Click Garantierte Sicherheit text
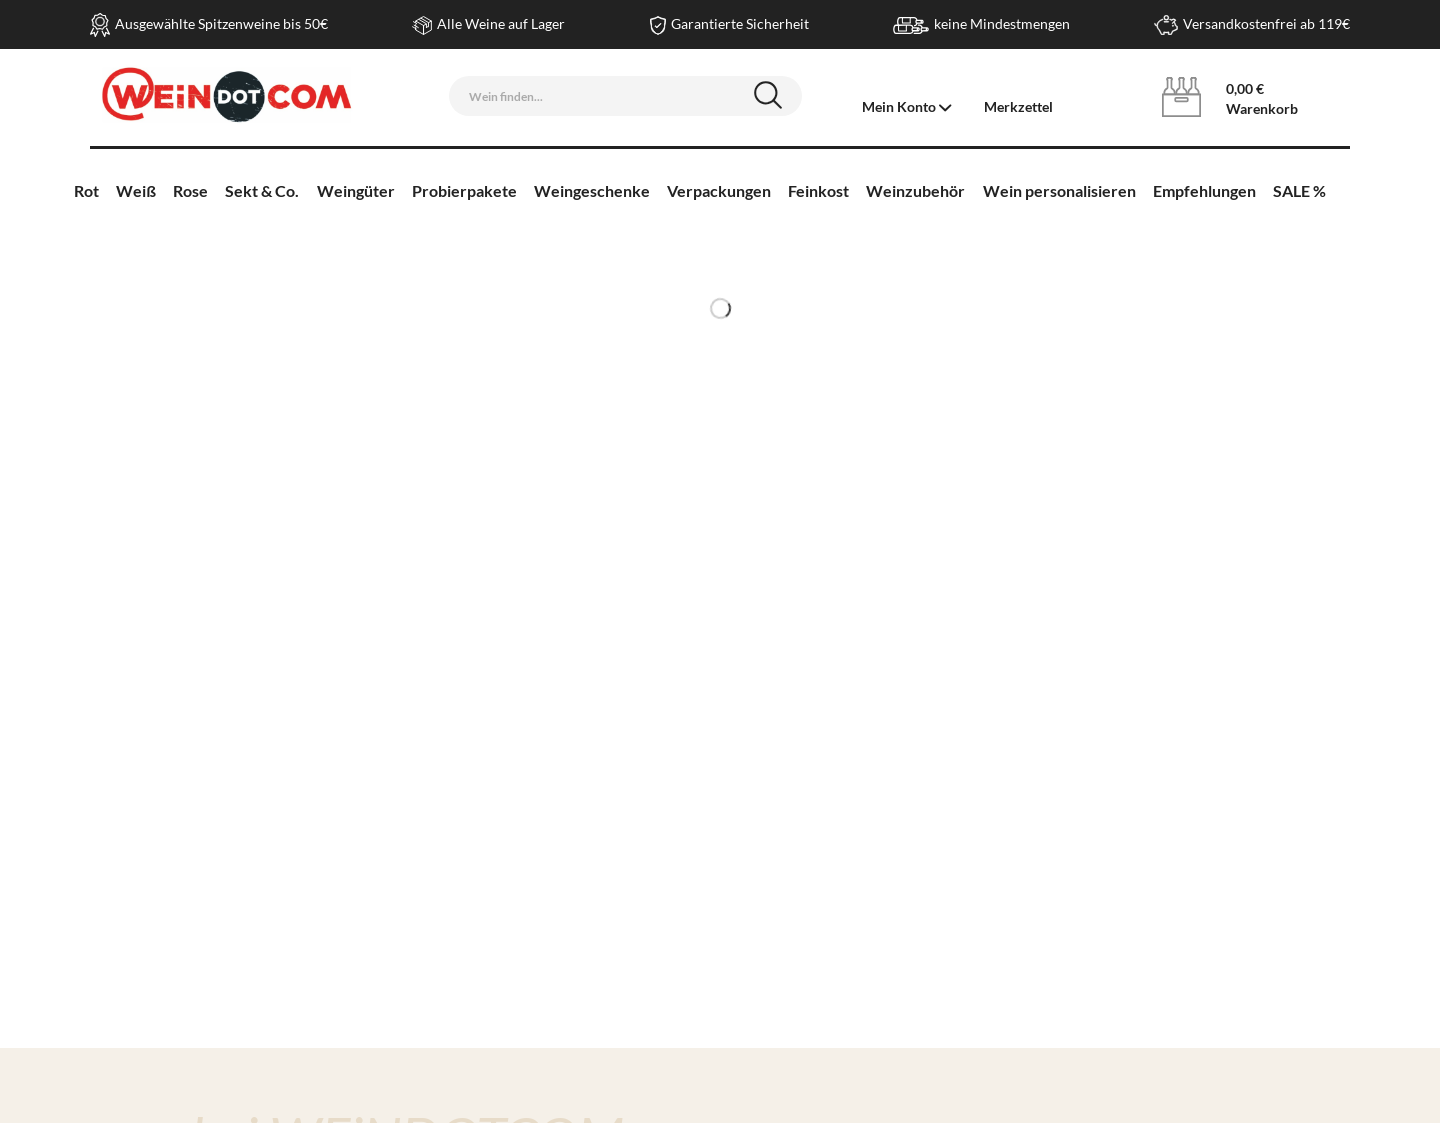Viewport: 1440px width, 1123px height. tap(740, 24)
